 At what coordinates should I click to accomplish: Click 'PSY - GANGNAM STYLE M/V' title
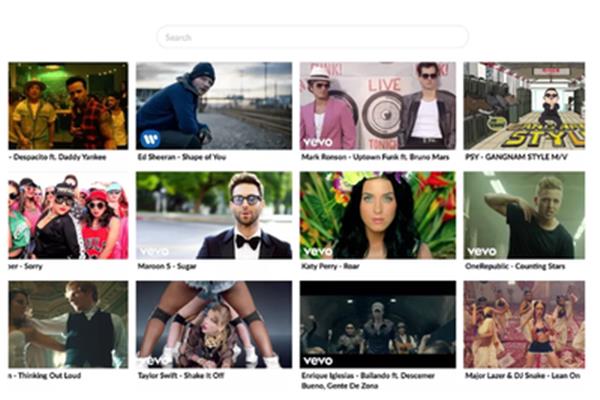tap(516, 157)
